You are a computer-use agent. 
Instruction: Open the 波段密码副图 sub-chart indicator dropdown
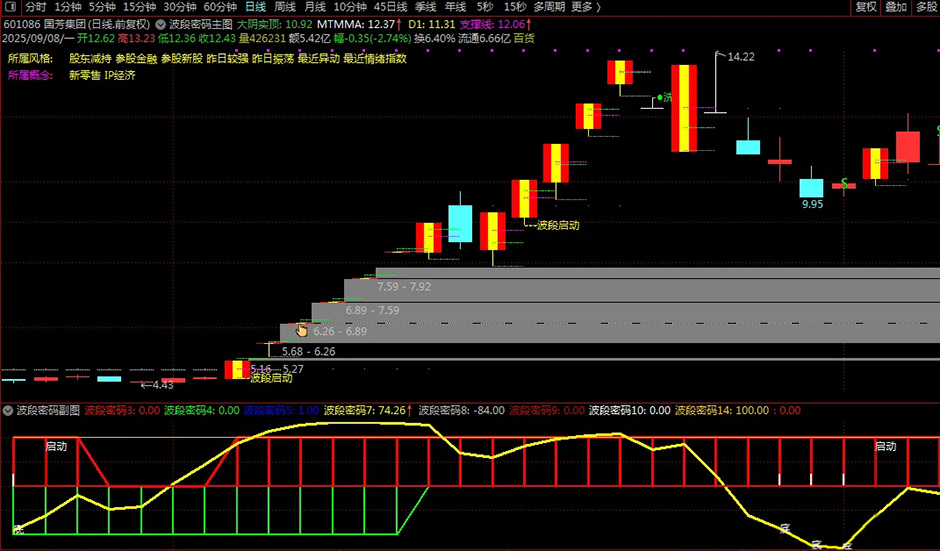pos(8,410)
